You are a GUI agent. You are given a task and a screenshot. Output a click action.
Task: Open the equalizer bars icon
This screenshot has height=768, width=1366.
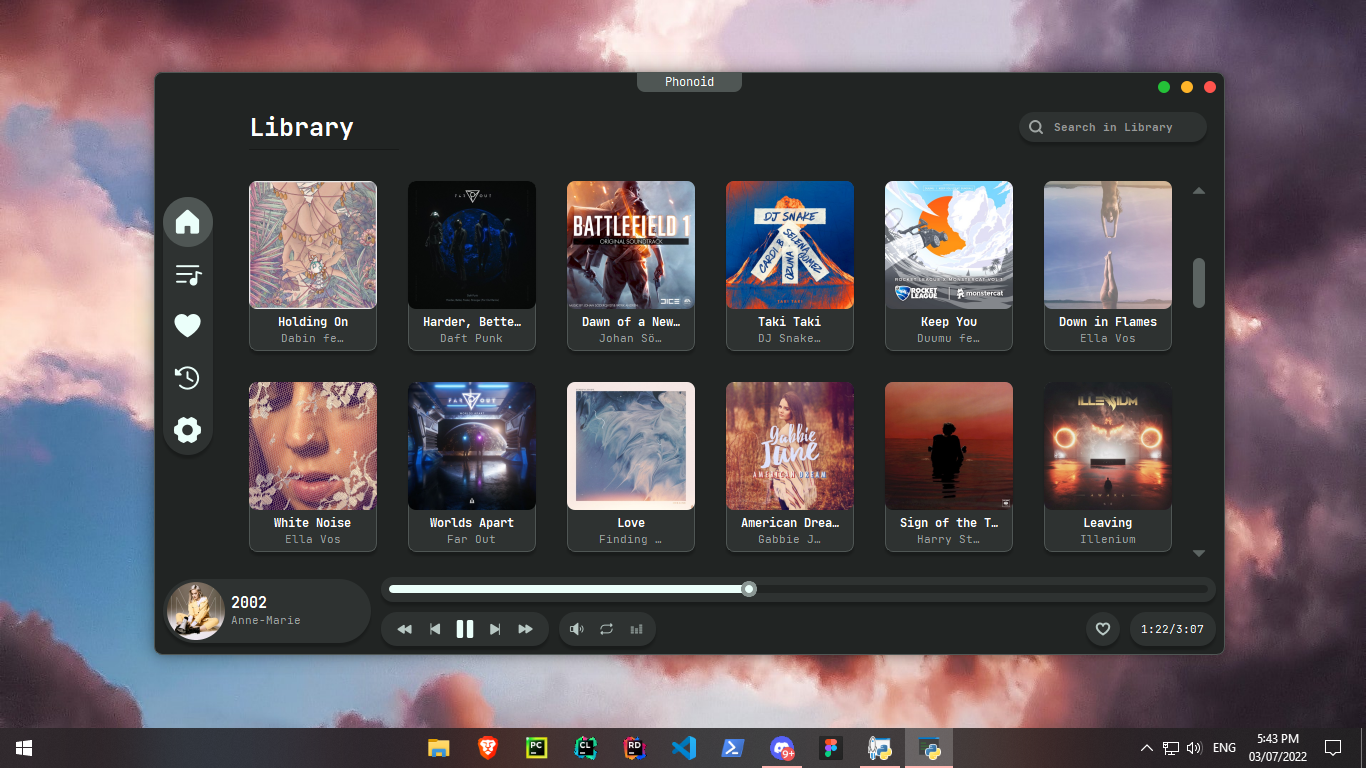[636, 629]
